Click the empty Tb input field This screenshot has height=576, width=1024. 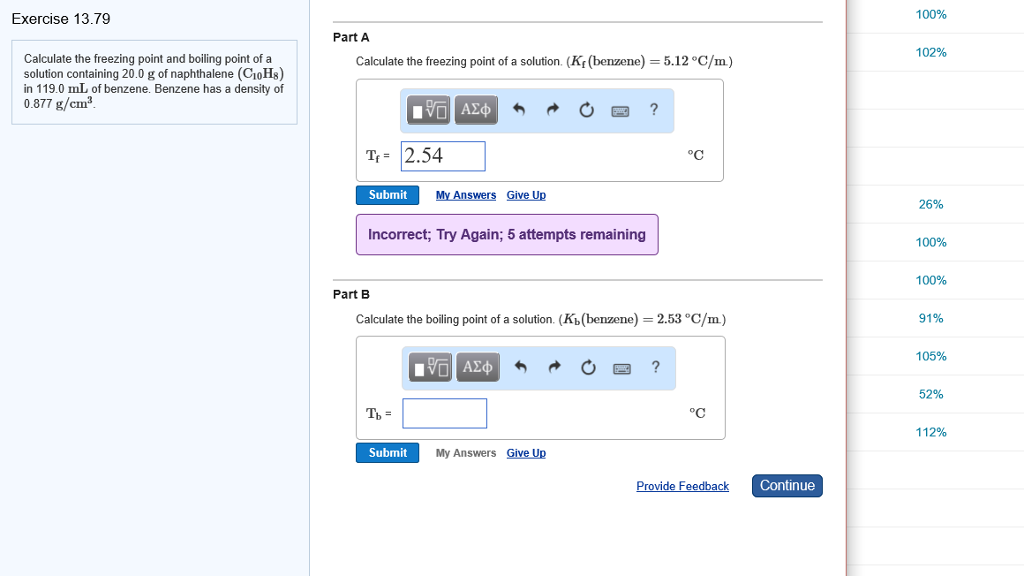click(x=444, y=413)
